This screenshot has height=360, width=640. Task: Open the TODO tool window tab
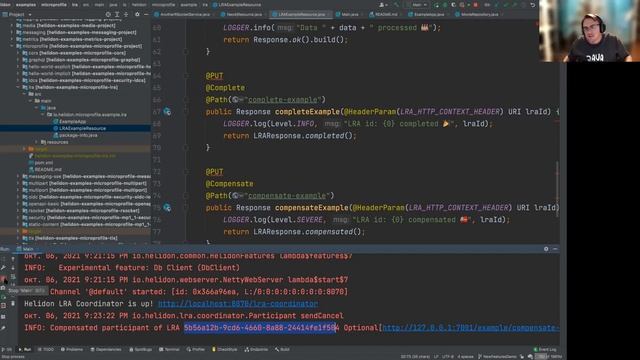coord(46,349)
